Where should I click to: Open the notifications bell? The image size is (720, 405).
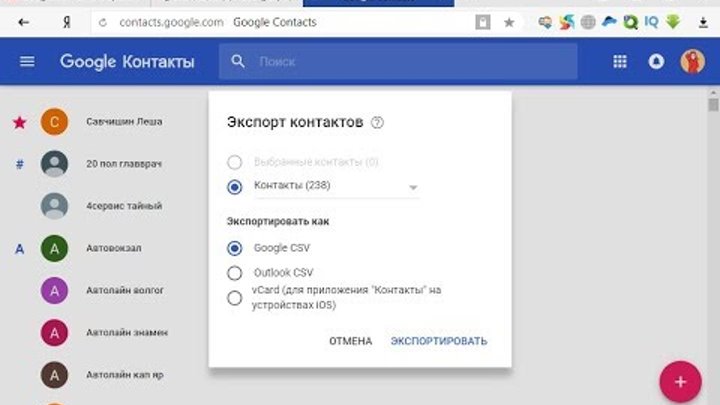pyautogui.click(x=656, y=62)
